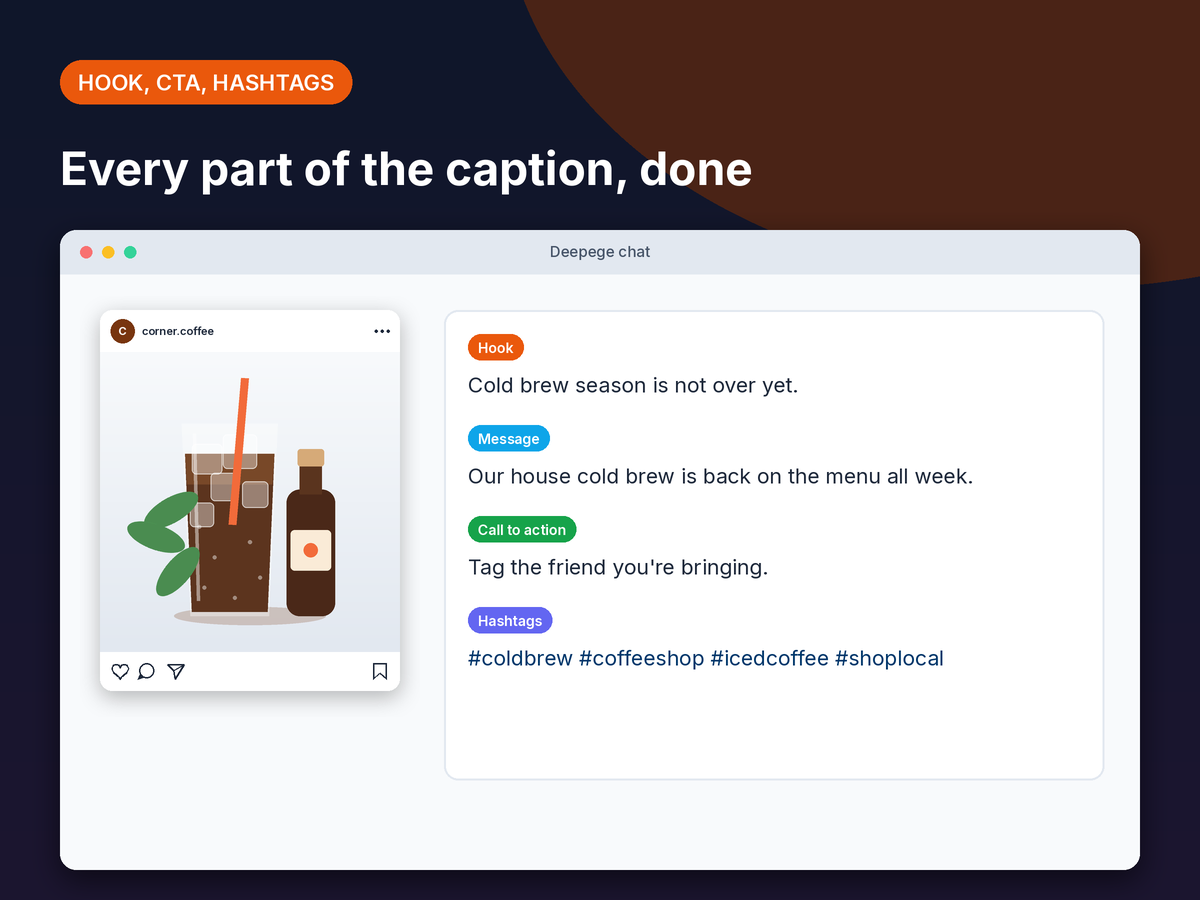Select the blue Message tag
The image size is (1200, 900).
click(x=509, y=439)
